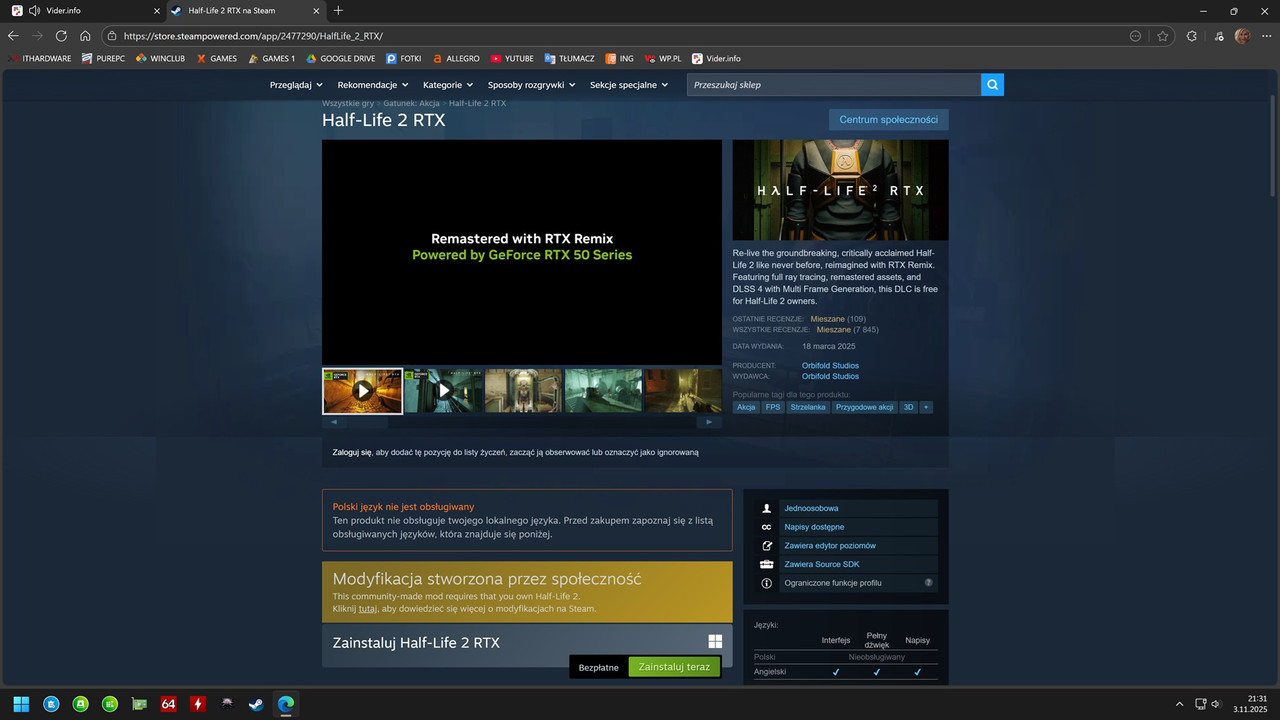The image size is (1280, 720).
Task: Open the red 64 app in taskbar
Action: [168, 703]
